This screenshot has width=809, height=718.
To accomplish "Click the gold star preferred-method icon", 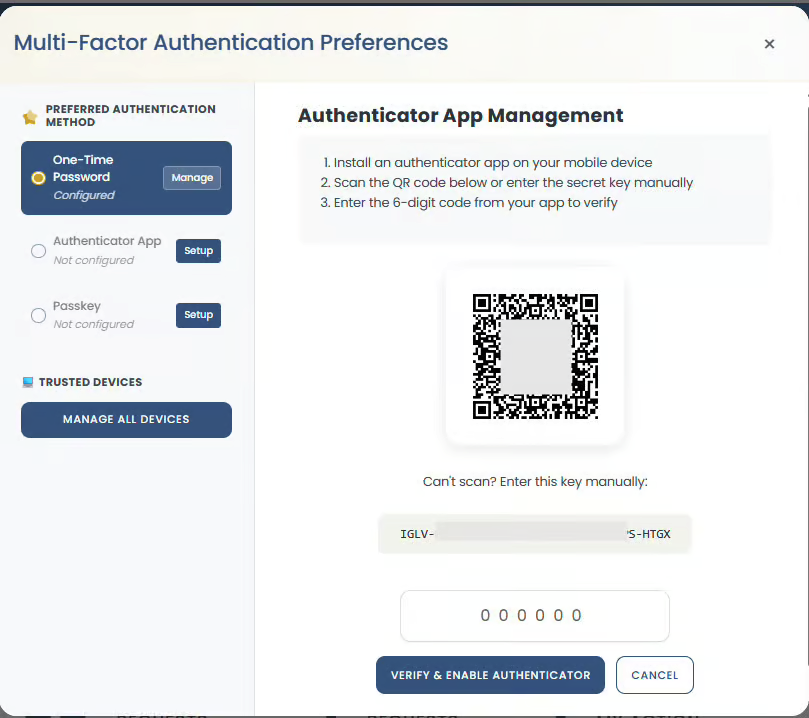I will click(x=30, y=117).
